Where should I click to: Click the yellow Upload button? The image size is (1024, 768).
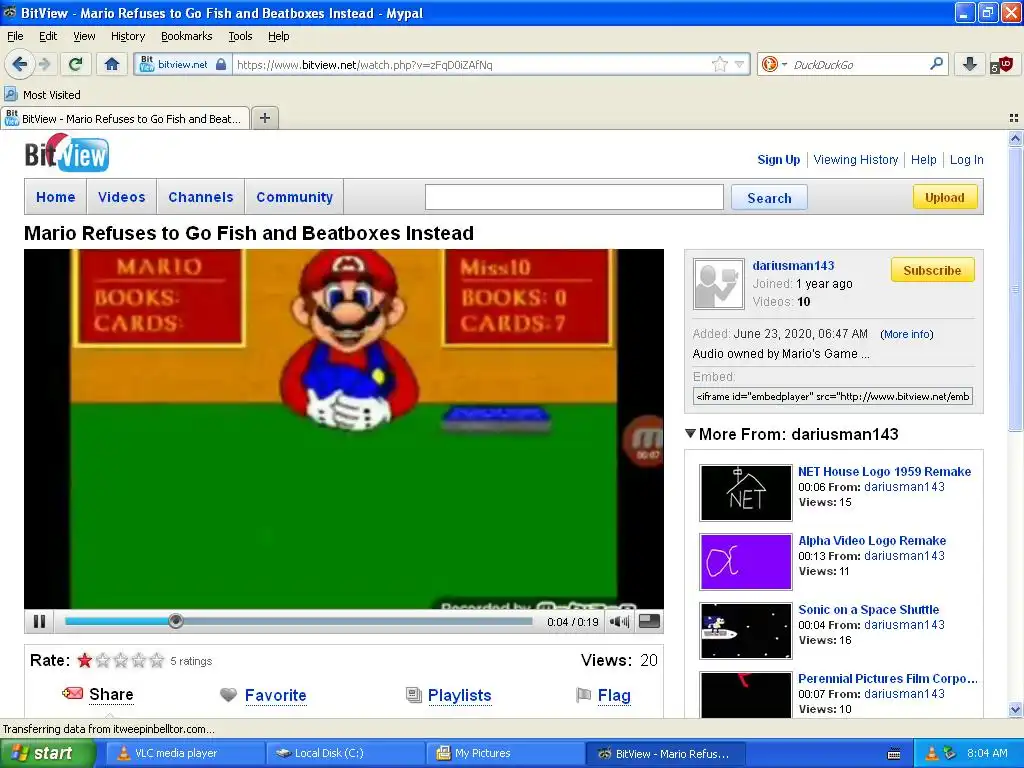click(944, 197)
